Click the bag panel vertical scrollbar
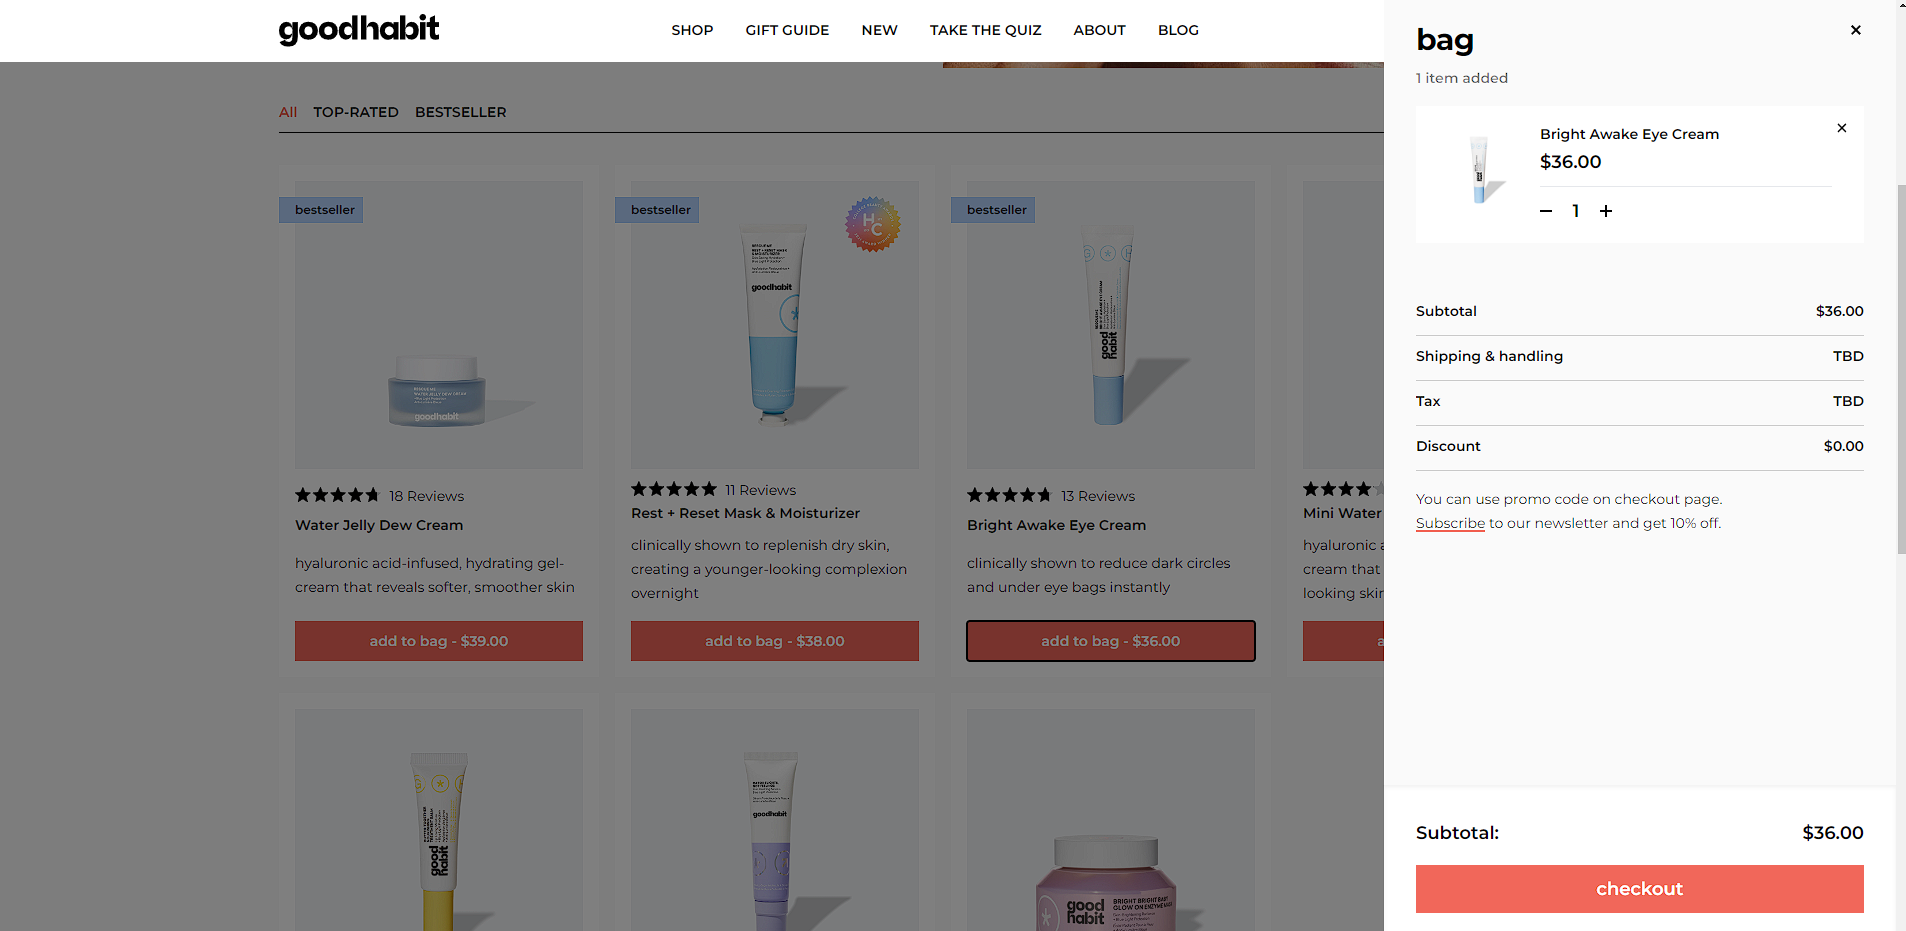Image resolution: width=1906 pixels, height=931 pixels. [x=1900, y=369]
